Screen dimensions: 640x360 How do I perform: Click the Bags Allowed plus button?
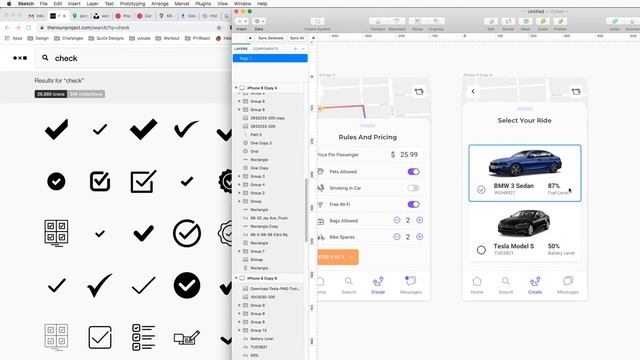coord(419,220)
